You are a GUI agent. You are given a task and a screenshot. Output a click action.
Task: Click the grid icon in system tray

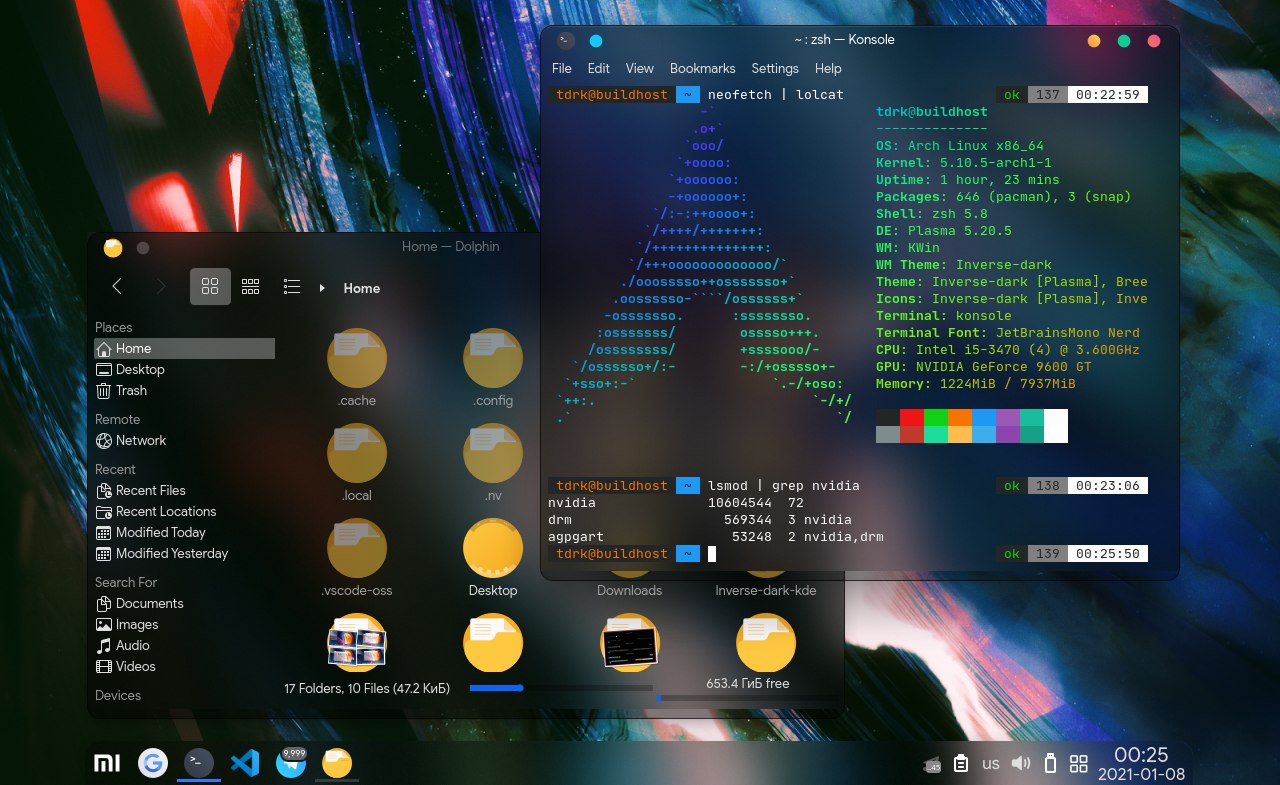1079,764
